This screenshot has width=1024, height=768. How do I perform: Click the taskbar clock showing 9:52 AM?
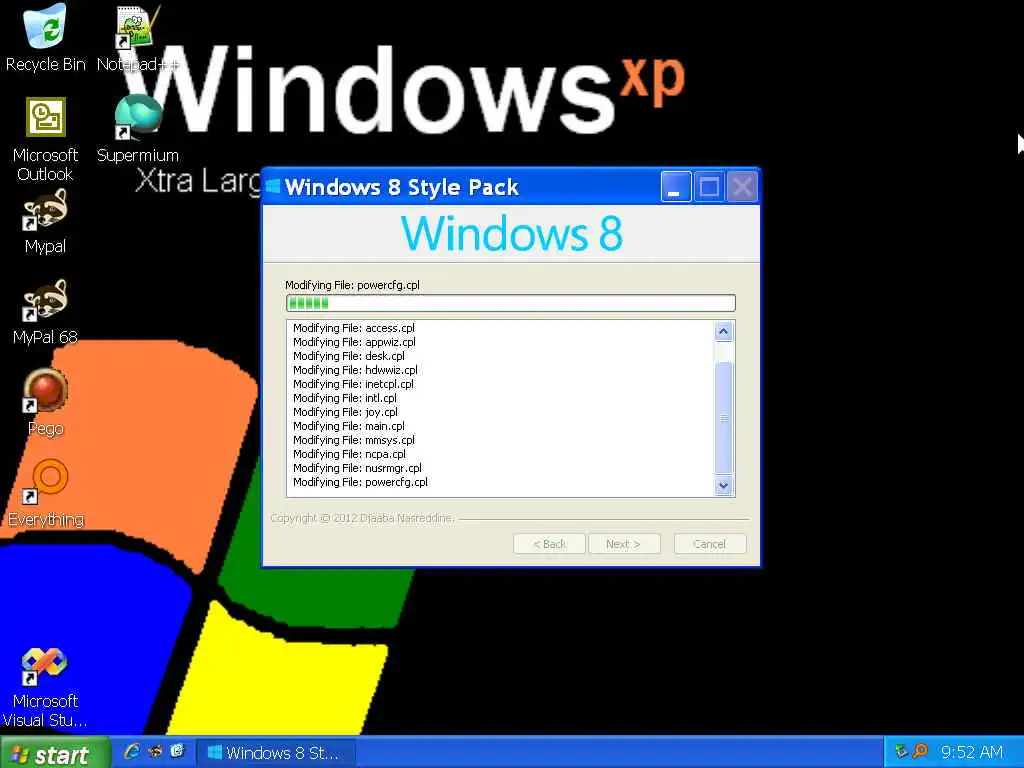(x=972, y=752)
